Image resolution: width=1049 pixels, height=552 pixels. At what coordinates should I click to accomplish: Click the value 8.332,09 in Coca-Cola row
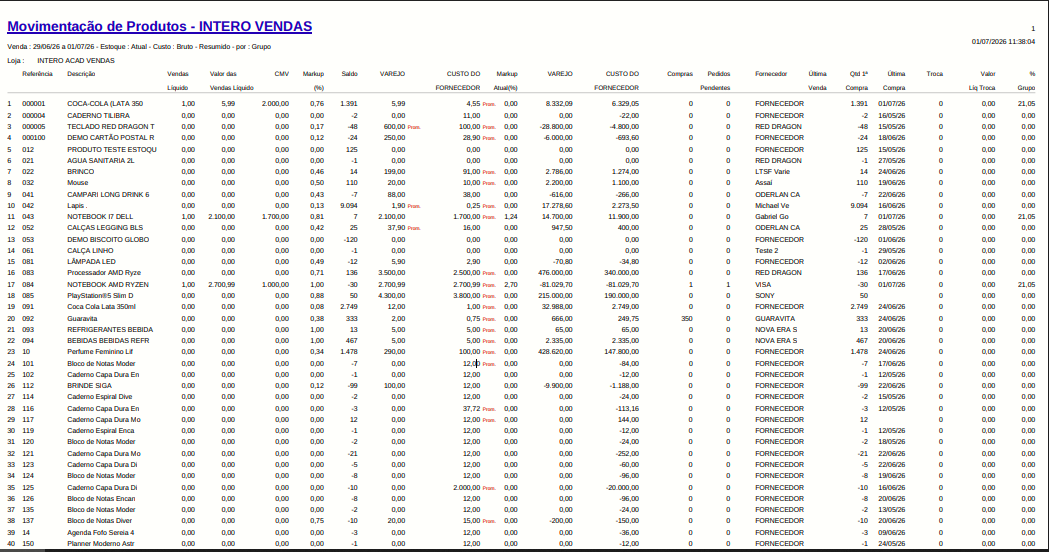point(559,104)
